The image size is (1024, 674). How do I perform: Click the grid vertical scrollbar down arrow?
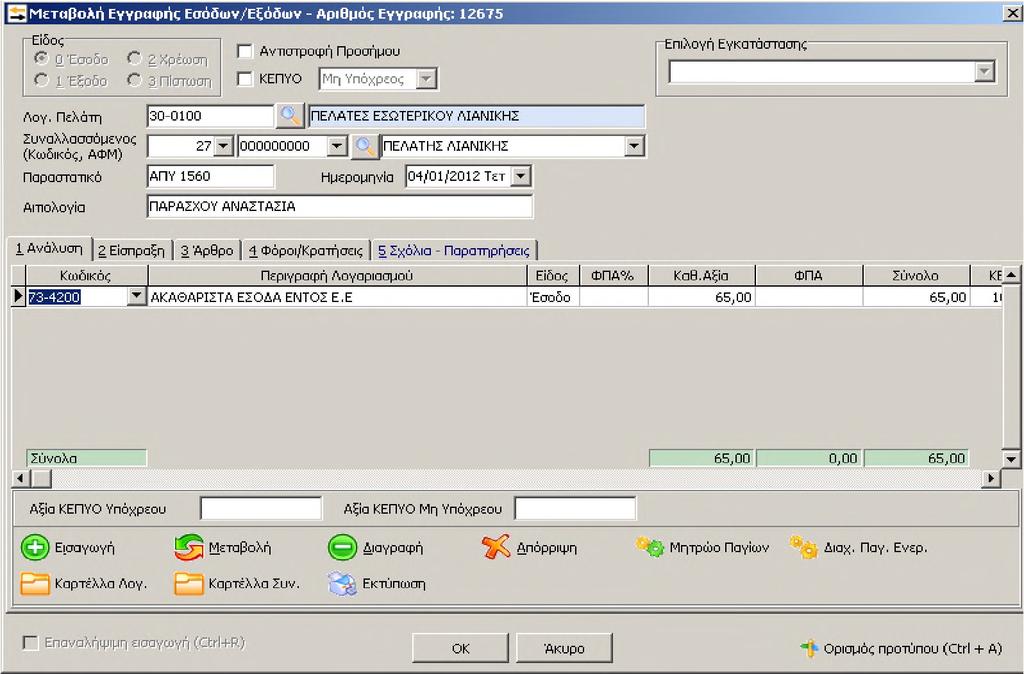pyautogui.click(x=1011, y=459)
